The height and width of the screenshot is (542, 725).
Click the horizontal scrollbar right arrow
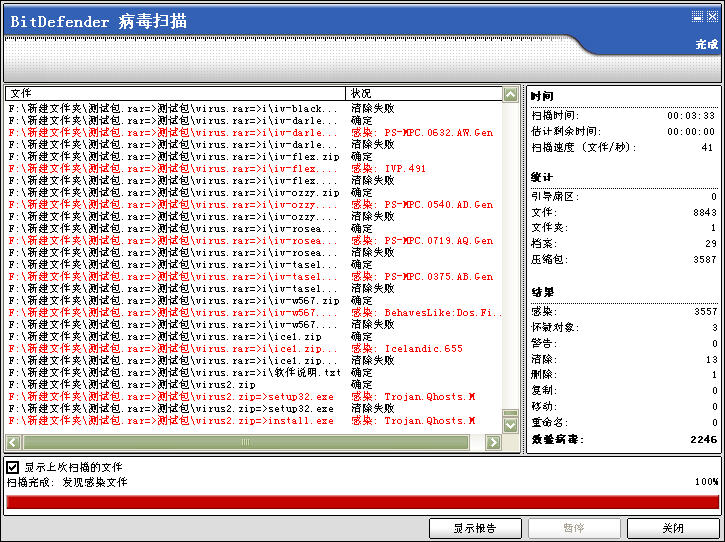click(x=493, y=443)
